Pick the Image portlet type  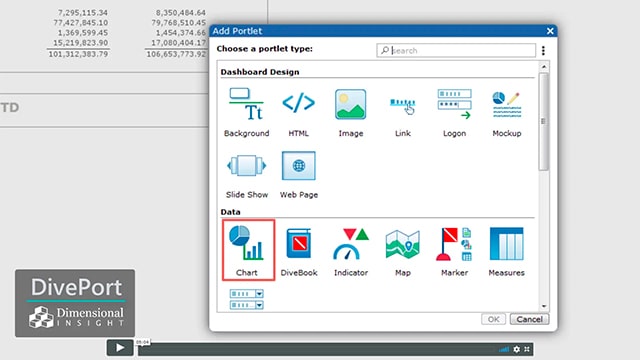(x=351, y=112)
